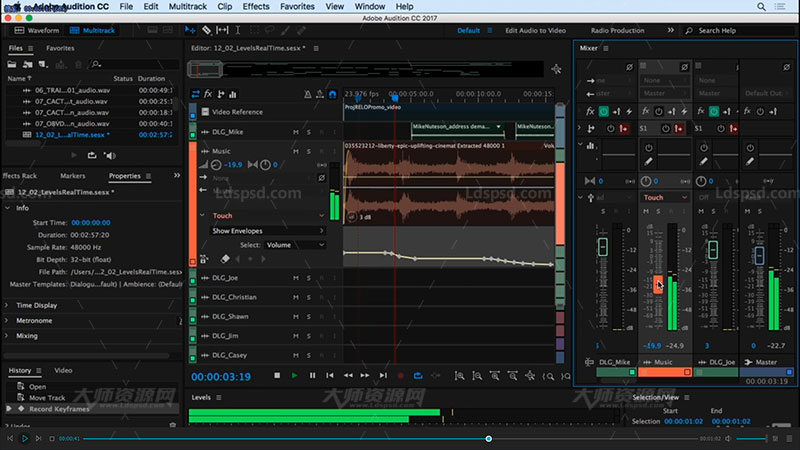Start playback with green Play button
The height and width of the screenshot is (450, 800).
pyautogui.click(x=294, y=376)
